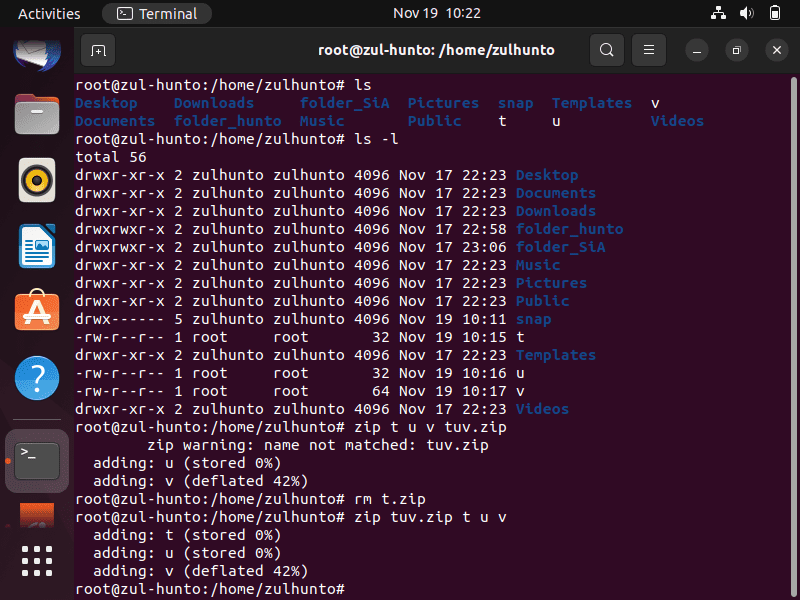Click the battery indicator icon

[774, 13]
